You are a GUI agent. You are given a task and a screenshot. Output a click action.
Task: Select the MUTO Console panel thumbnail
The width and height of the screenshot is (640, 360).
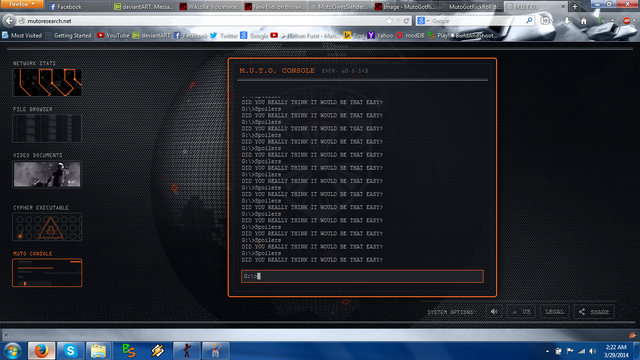click(x=47, y=273)
